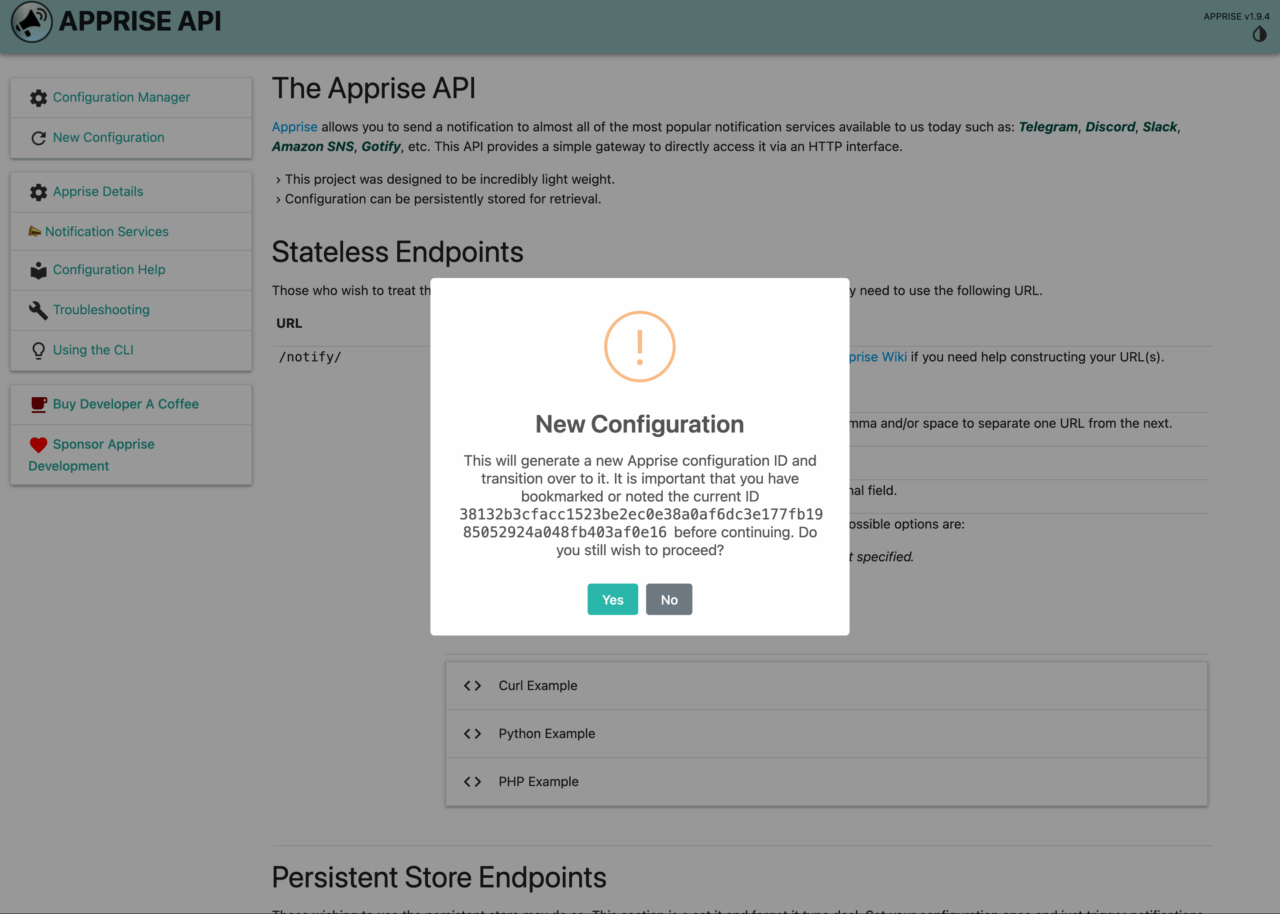Click the Configuration Help reader icon
The width and height of the screenshot is (1280, 914).
point(38,270)
